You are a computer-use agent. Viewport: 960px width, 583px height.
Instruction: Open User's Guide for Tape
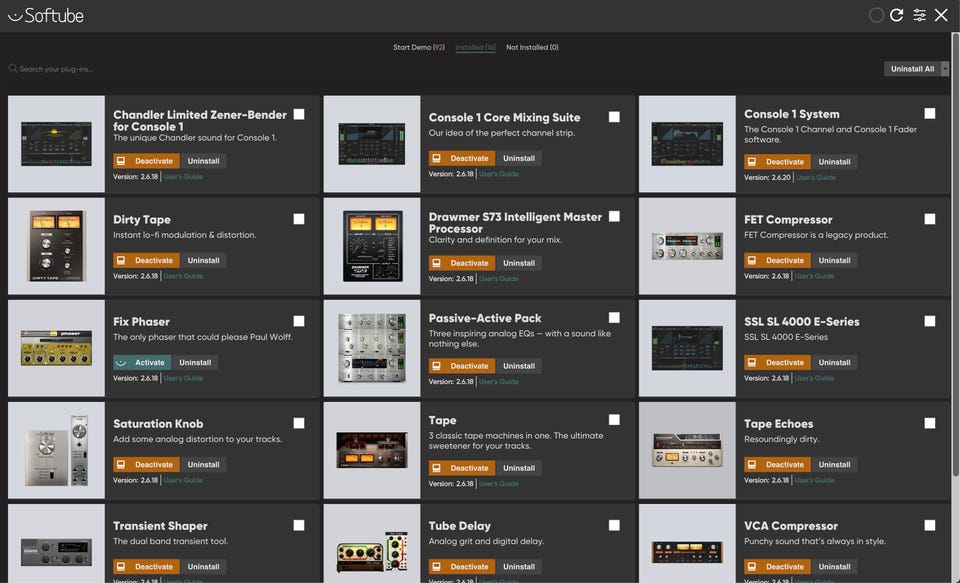498,484
